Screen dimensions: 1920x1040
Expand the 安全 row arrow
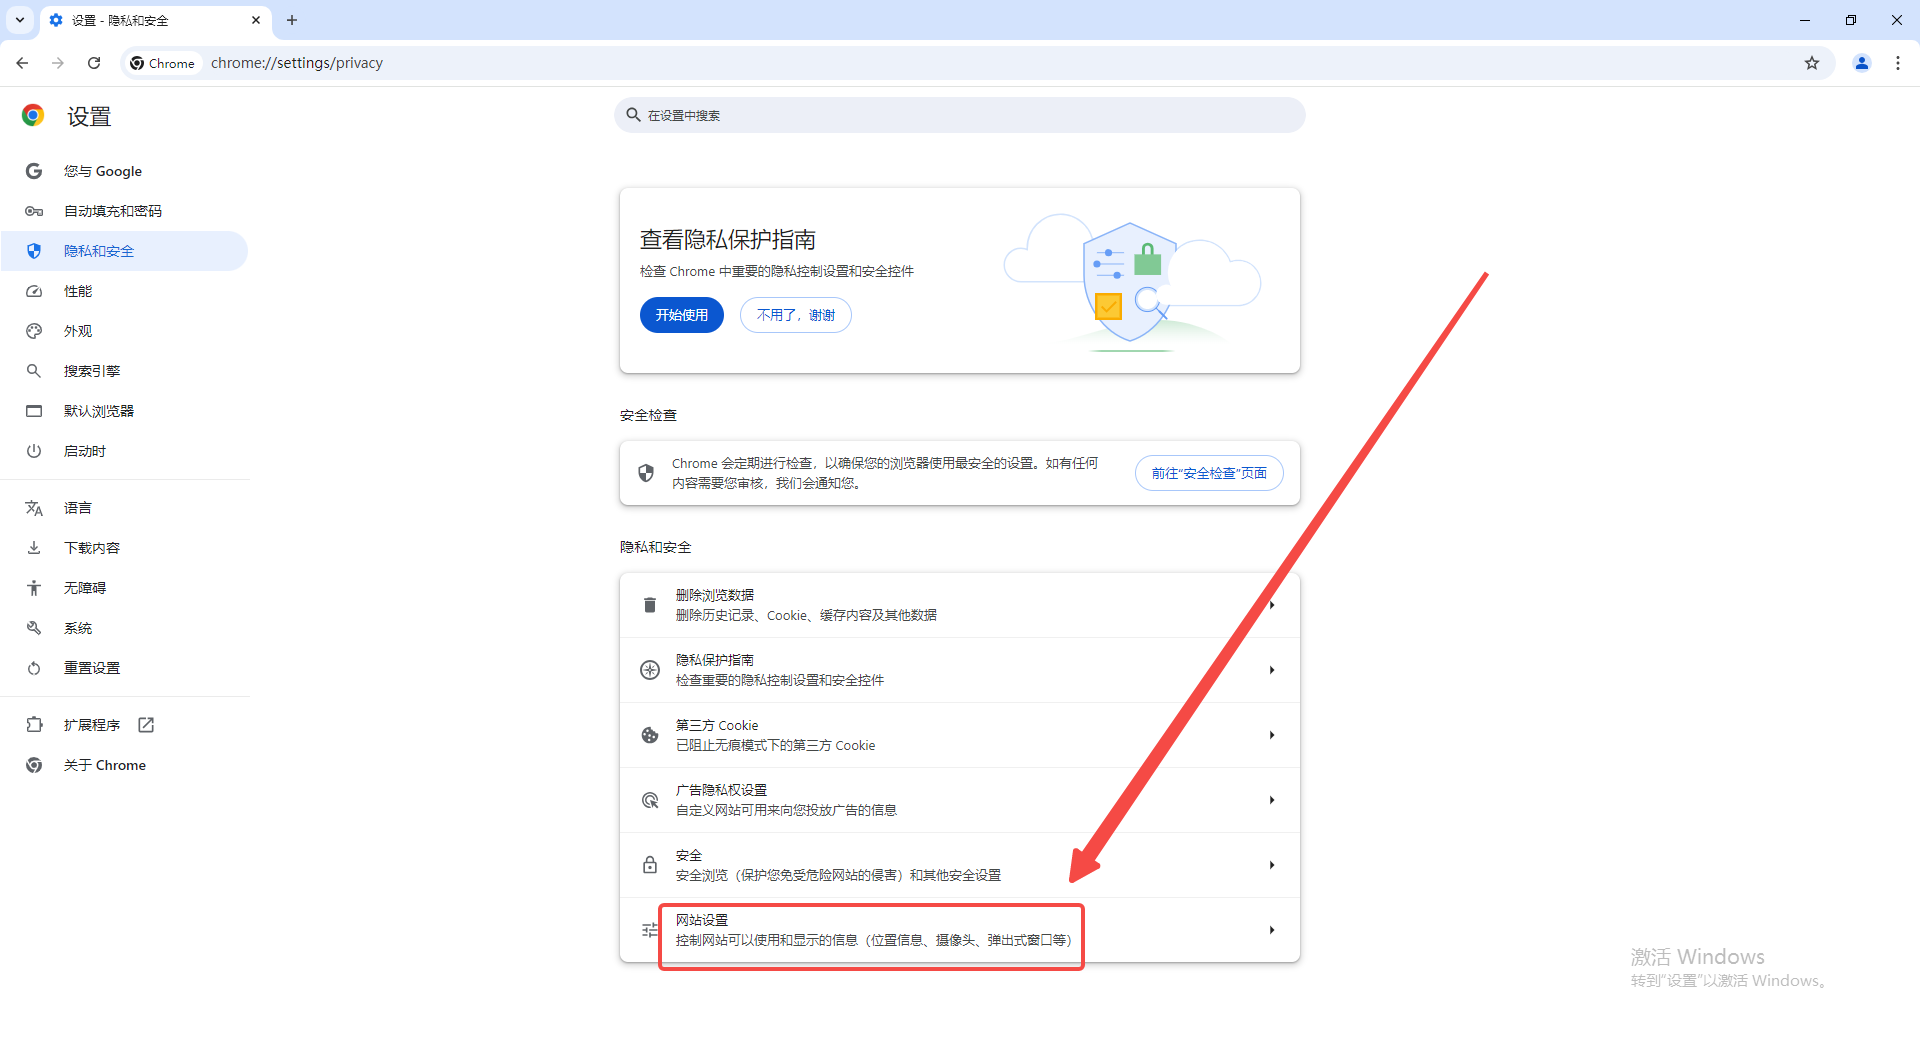(1272, 865)
